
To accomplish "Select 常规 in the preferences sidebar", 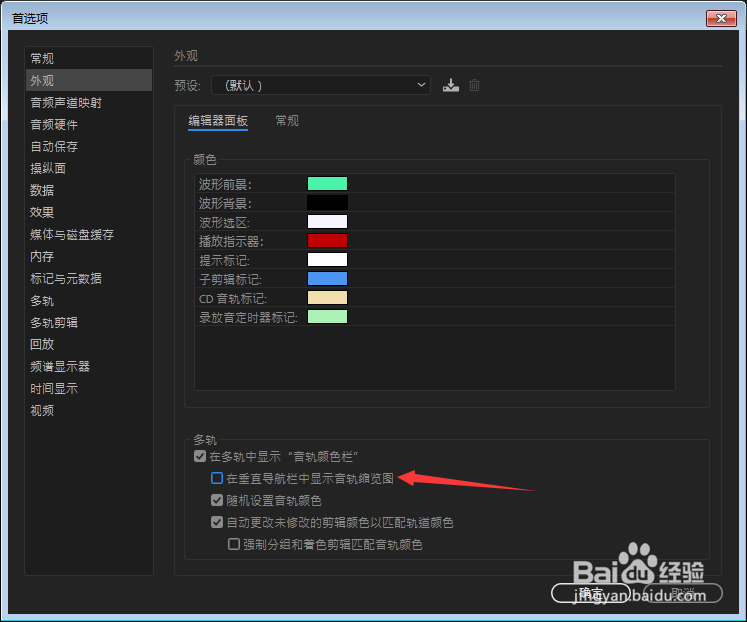I will coord(89,59).
